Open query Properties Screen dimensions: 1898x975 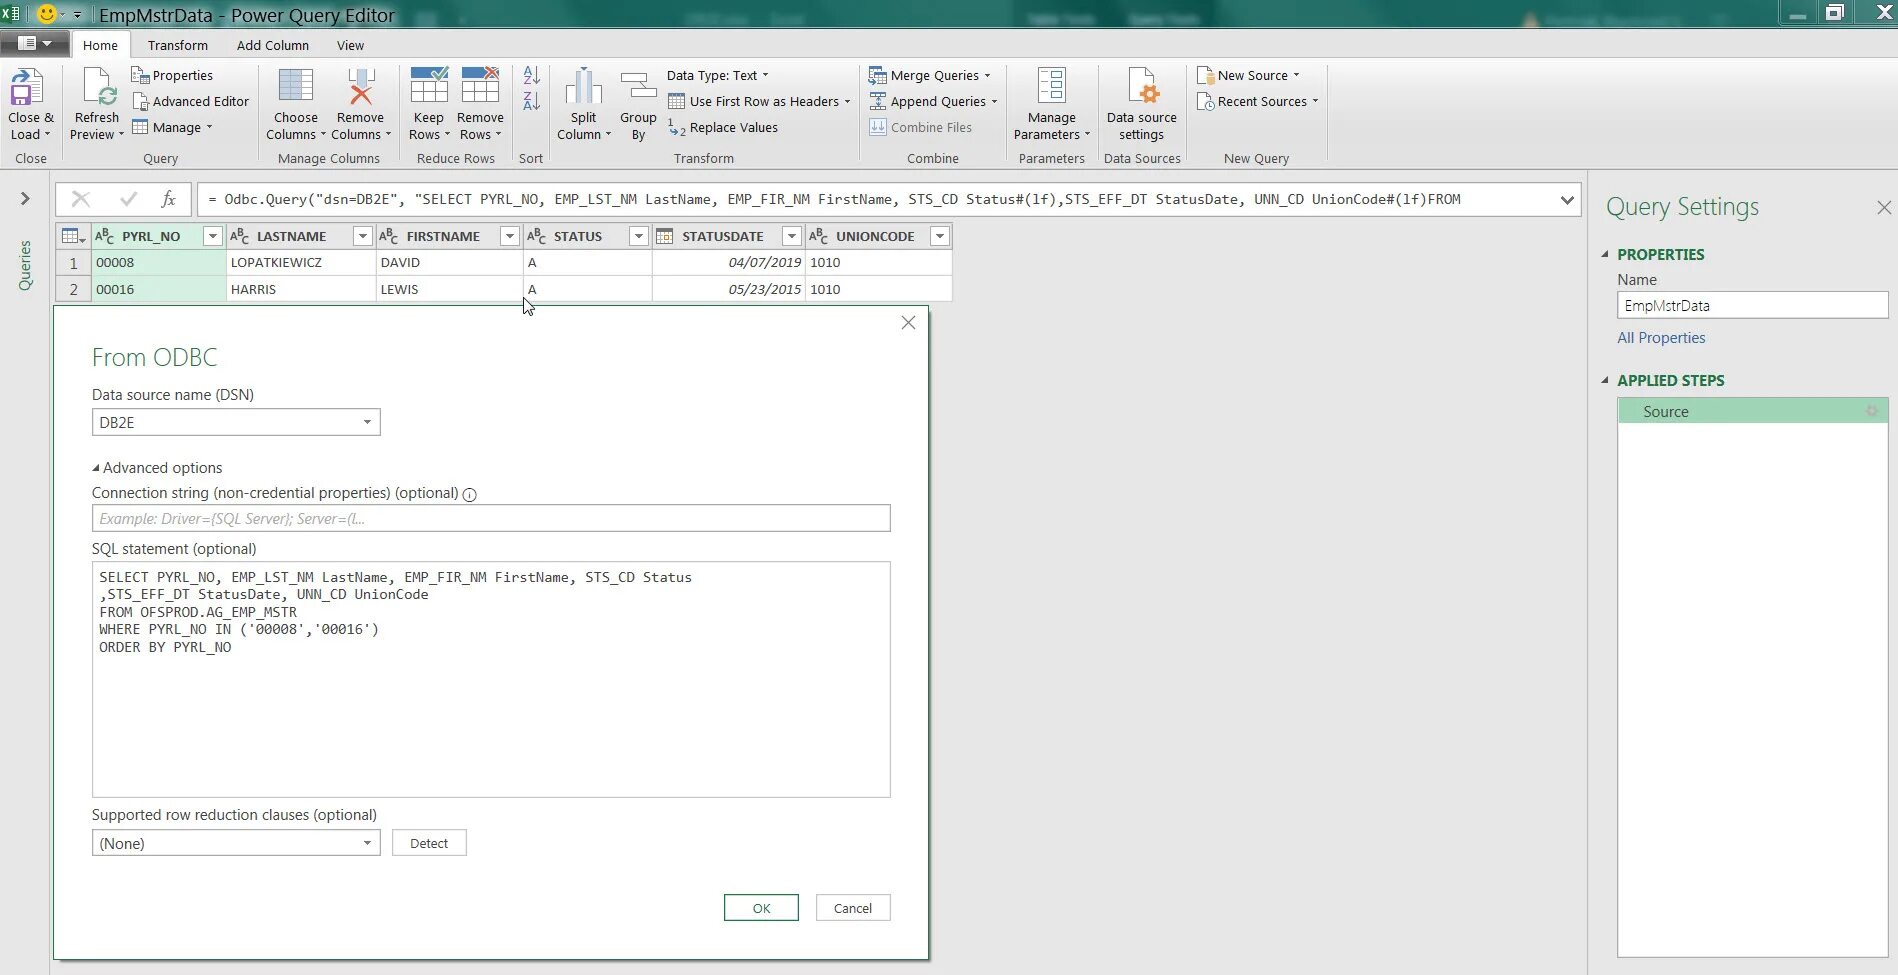(x=172, y=75)
